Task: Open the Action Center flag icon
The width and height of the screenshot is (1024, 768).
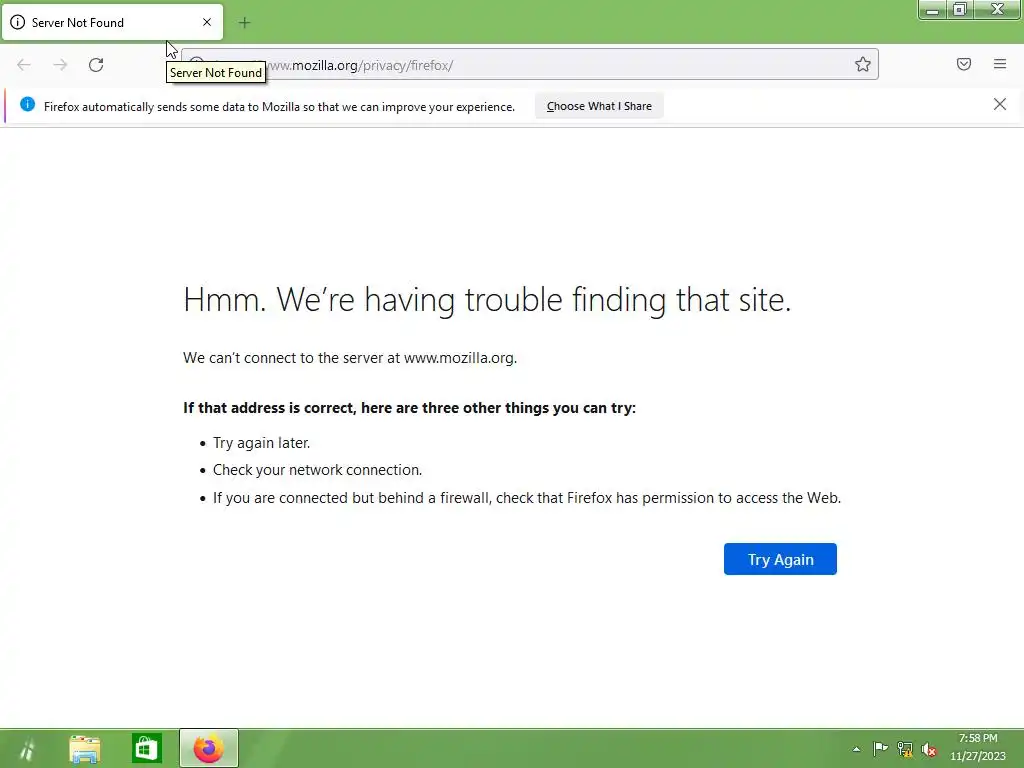Action: click(880, 748)
